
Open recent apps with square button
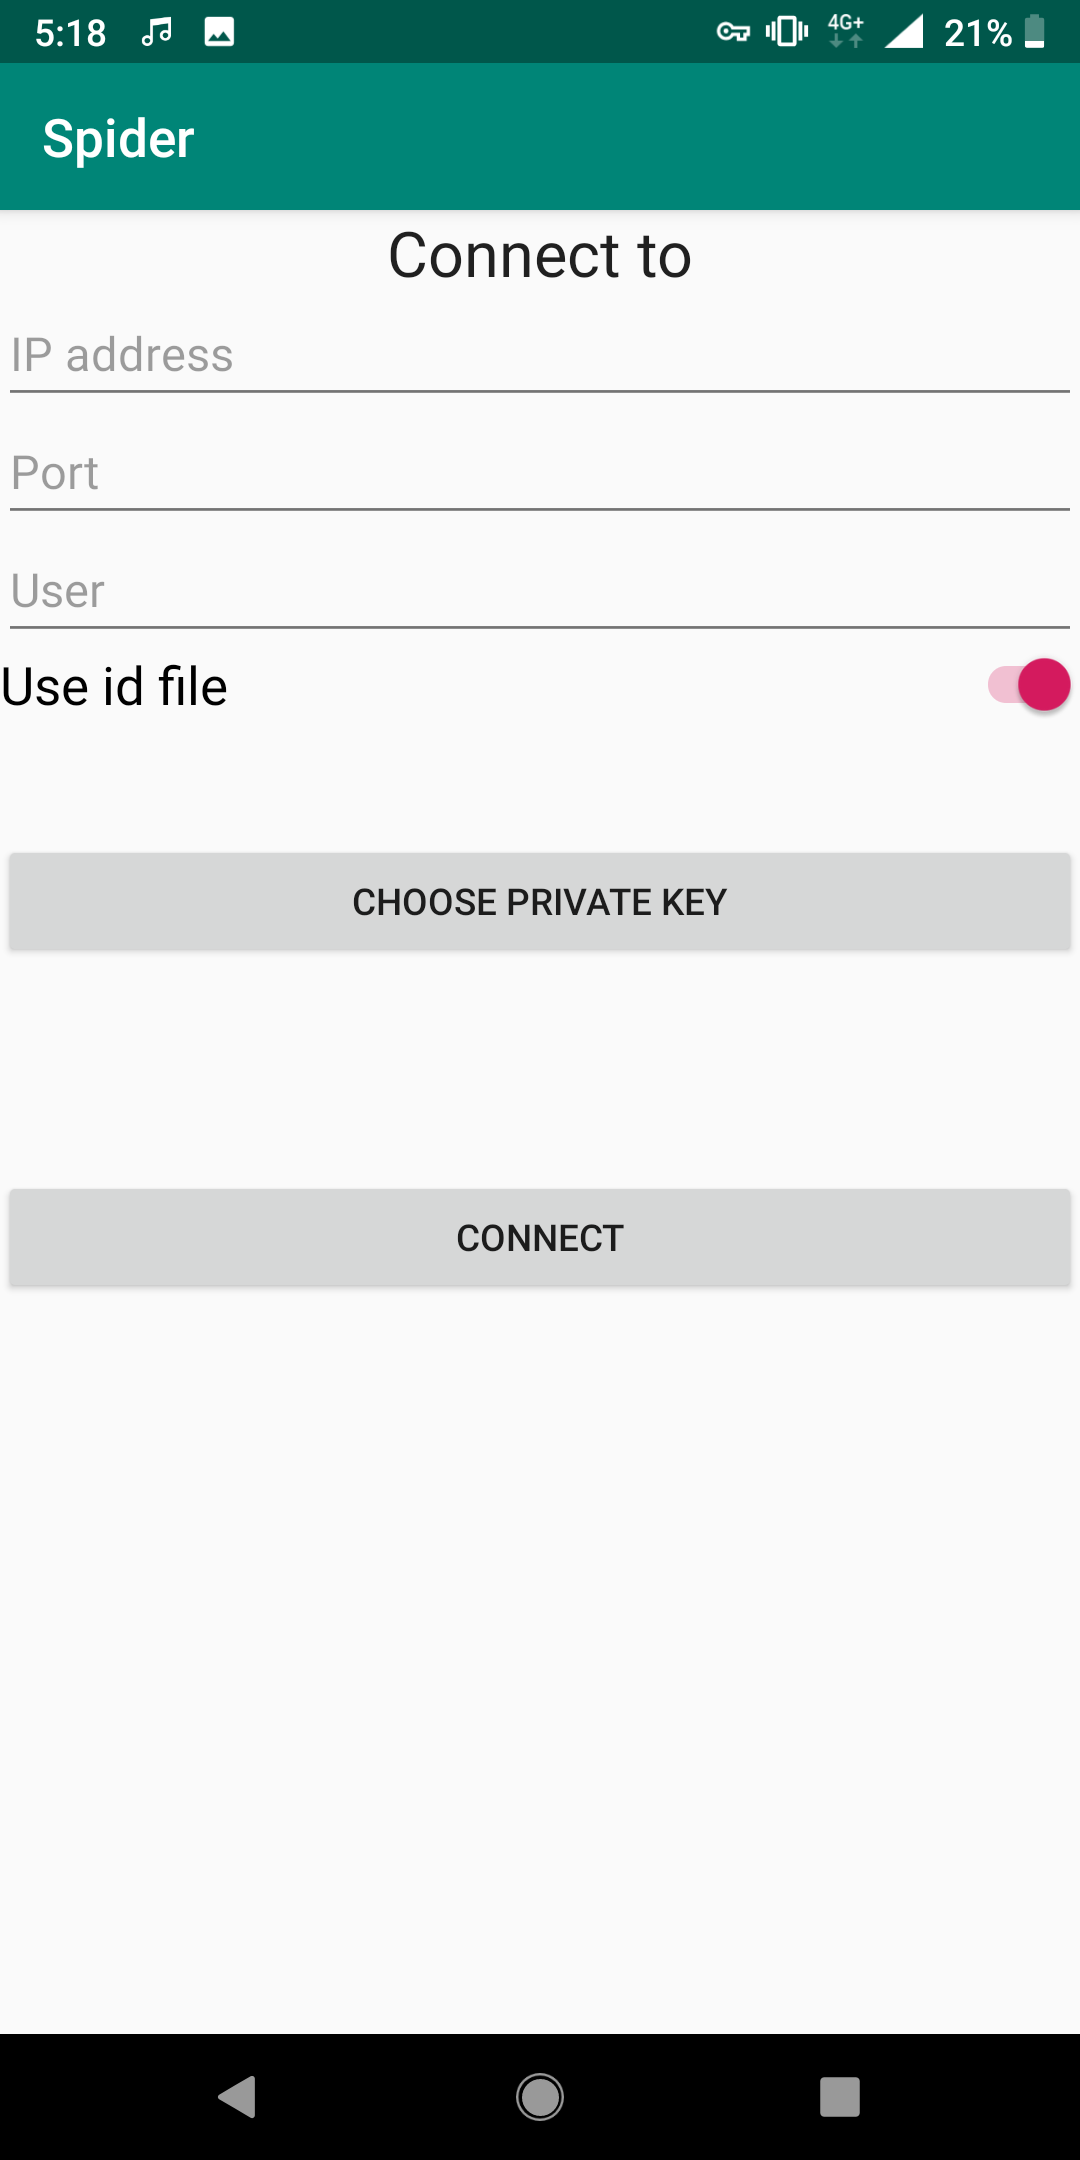coord(840,2097)
